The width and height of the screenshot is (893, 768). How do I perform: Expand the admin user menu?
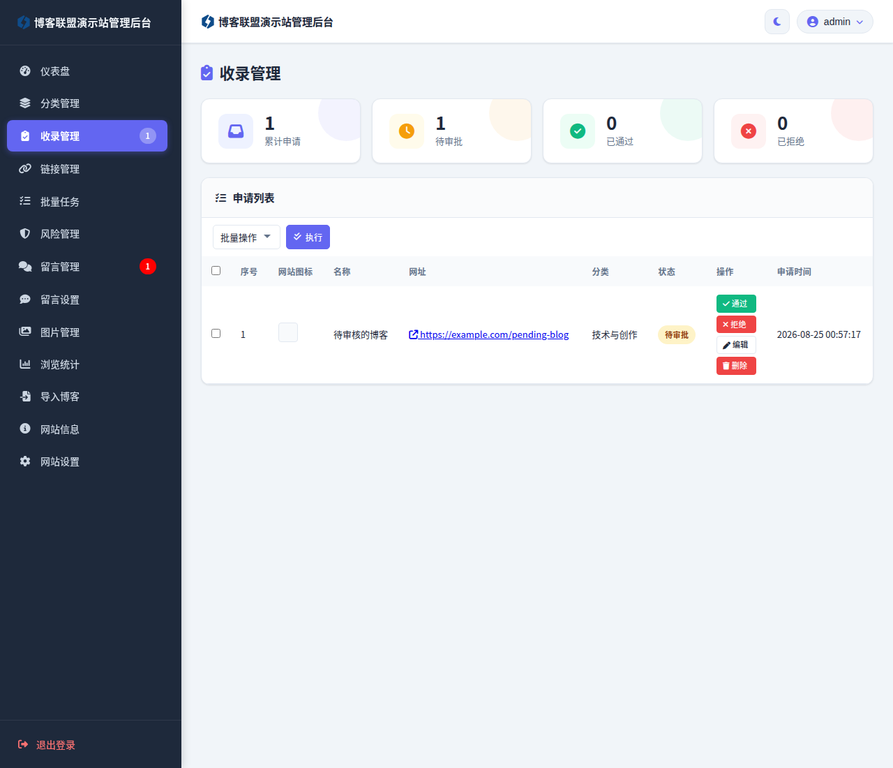pyautogui.click(x=834, y=22)
